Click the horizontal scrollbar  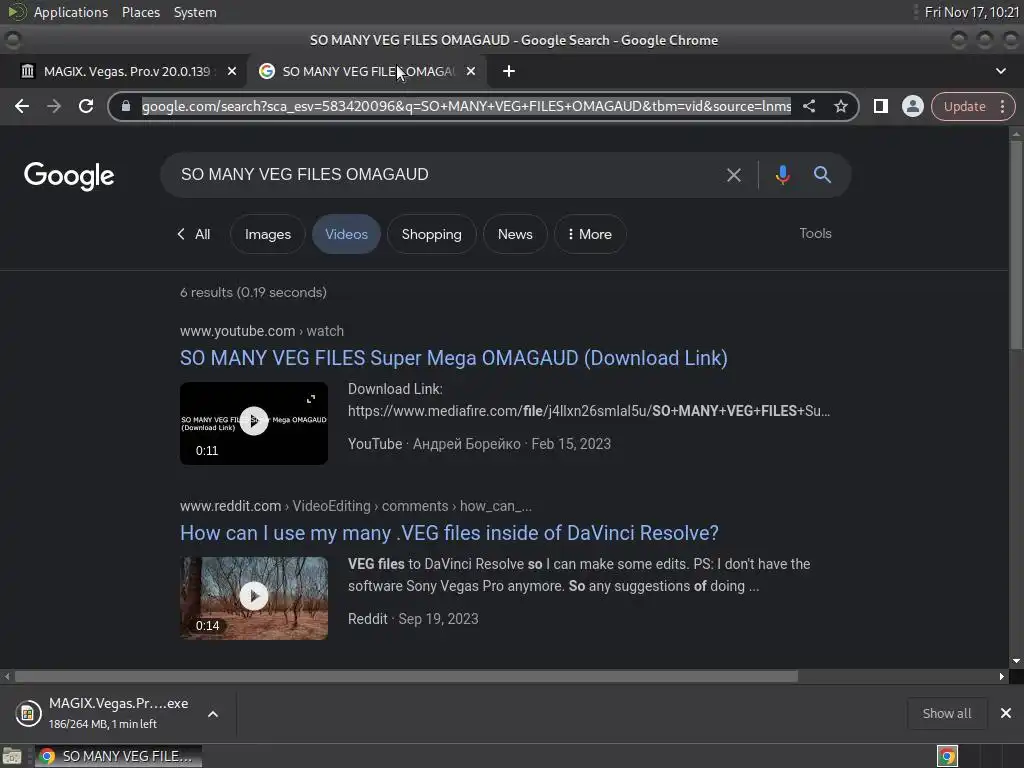click(x=406, y=677)
